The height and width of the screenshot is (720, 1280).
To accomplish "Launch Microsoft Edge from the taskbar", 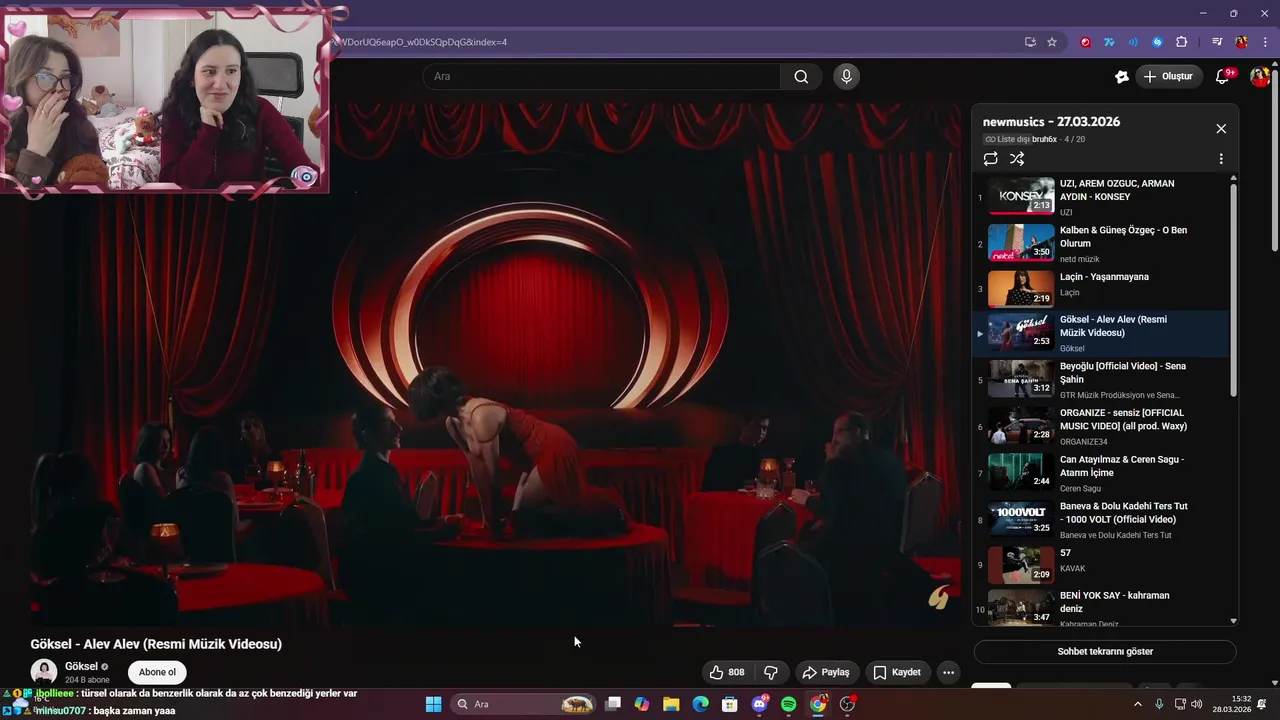I will point(700,704).
